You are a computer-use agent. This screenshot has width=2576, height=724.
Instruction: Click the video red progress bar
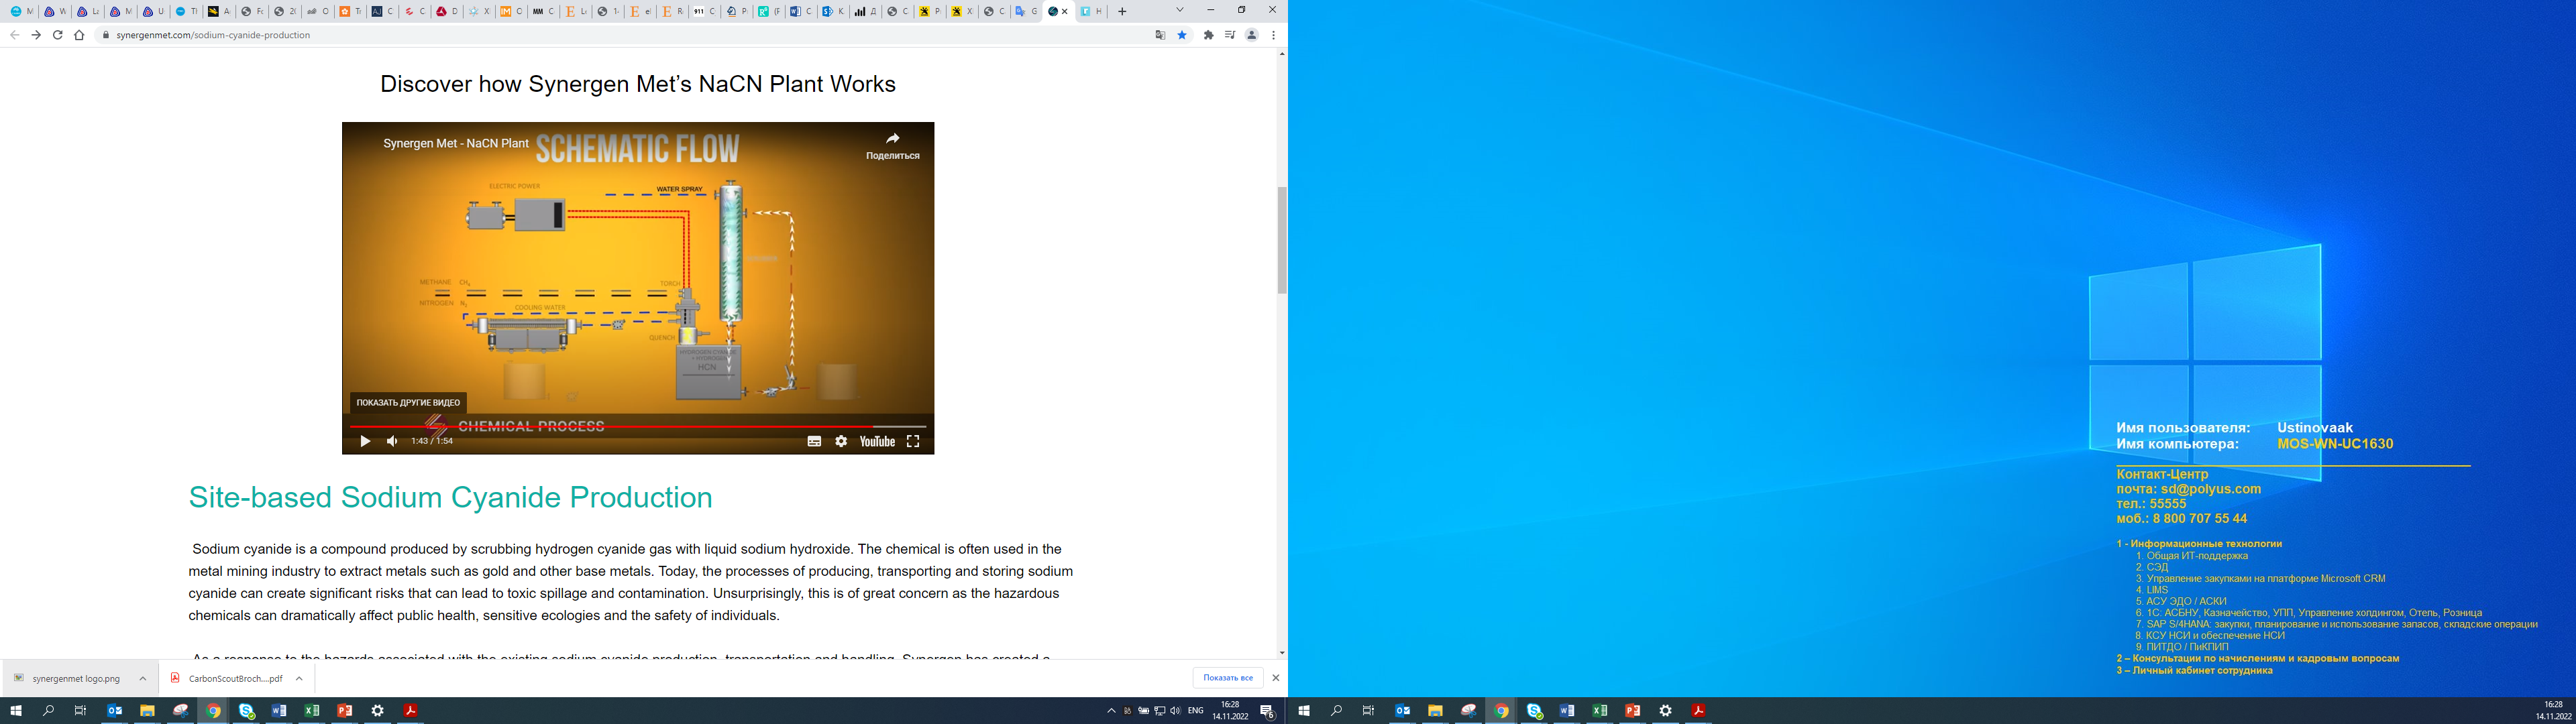tap(600, 426)
